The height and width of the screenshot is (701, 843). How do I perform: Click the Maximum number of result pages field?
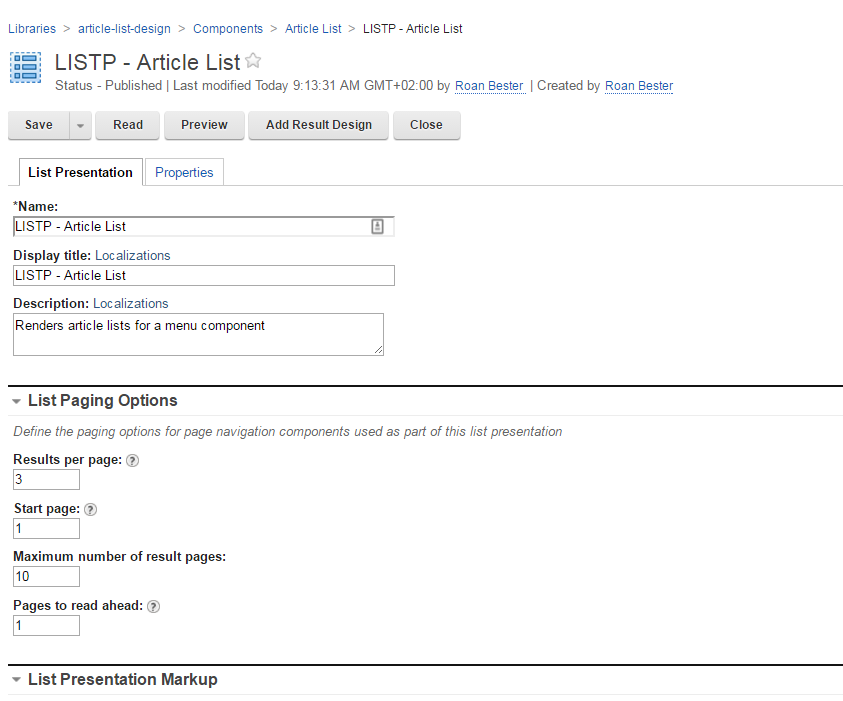click(46, 577)
